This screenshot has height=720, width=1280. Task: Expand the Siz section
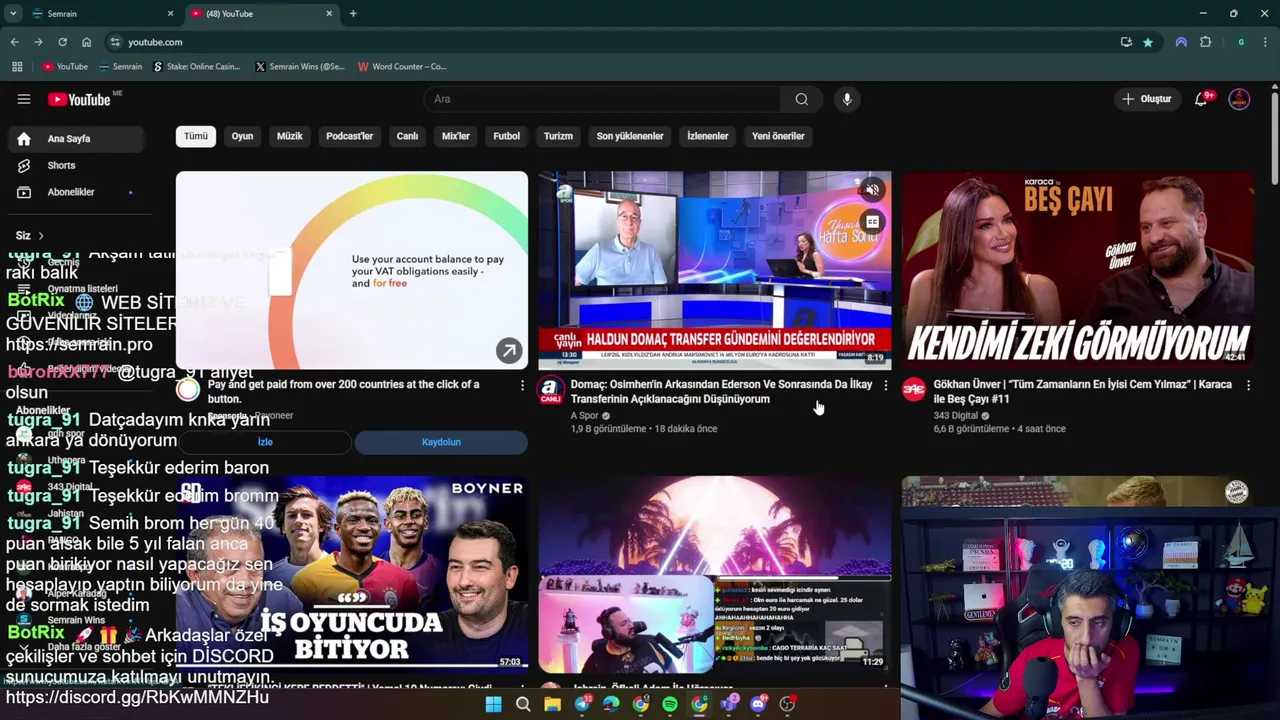(x=30, y=236)
